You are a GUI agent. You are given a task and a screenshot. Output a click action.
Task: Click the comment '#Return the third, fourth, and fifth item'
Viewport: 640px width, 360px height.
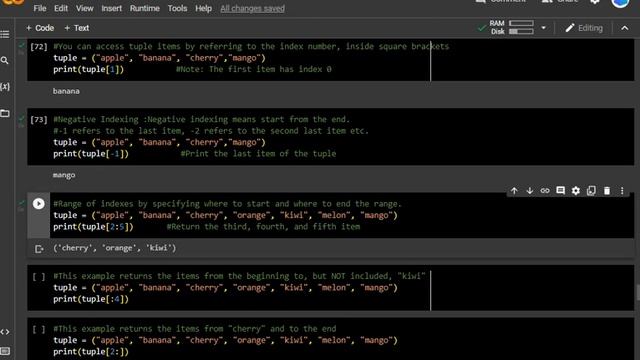point(264,227)
